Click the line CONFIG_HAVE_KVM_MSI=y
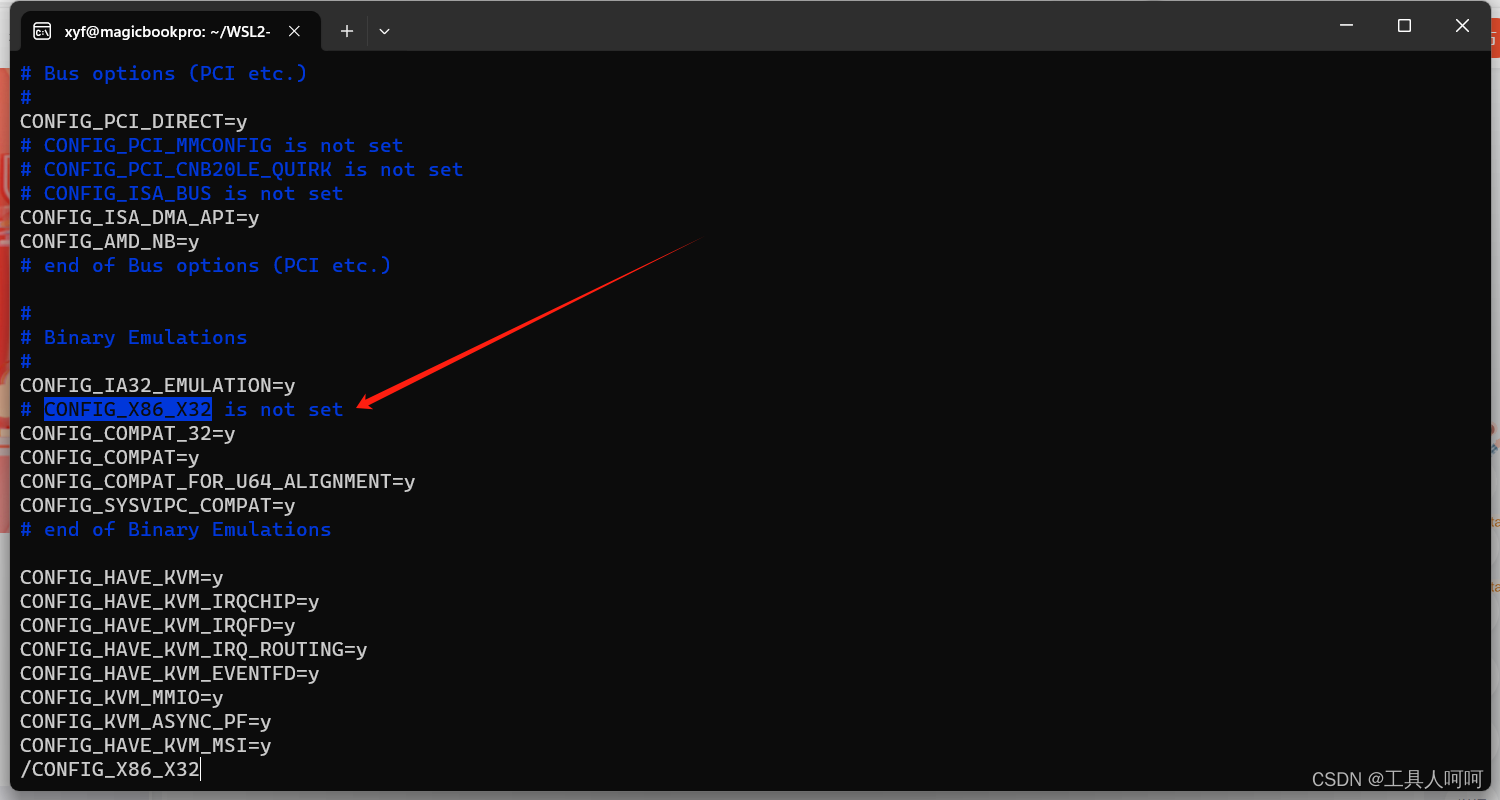1500x800 pixels. click(145, 746)
